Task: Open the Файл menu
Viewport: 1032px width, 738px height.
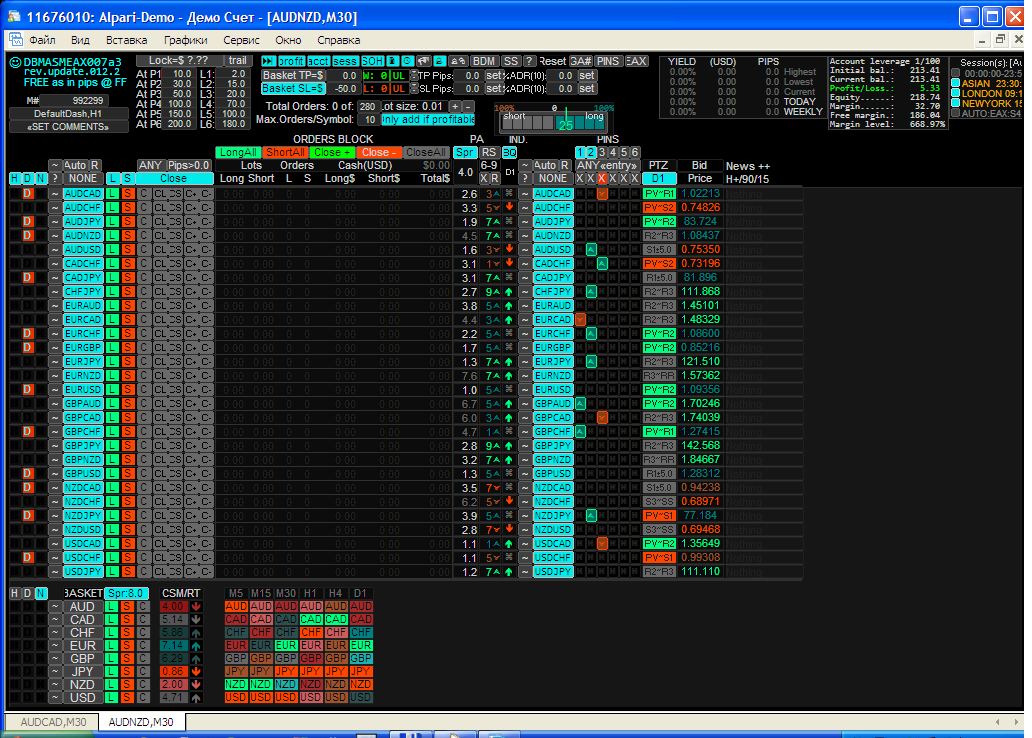Action: click(42, 40)
